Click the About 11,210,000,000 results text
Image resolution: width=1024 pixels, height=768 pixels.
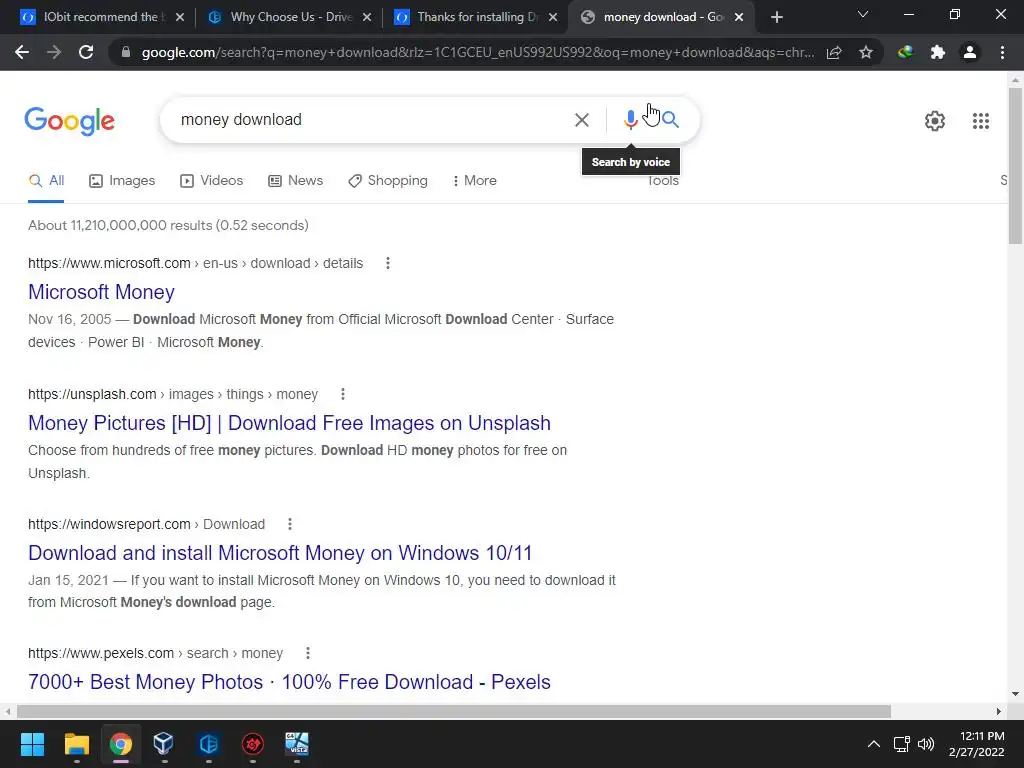pos(168,225)
